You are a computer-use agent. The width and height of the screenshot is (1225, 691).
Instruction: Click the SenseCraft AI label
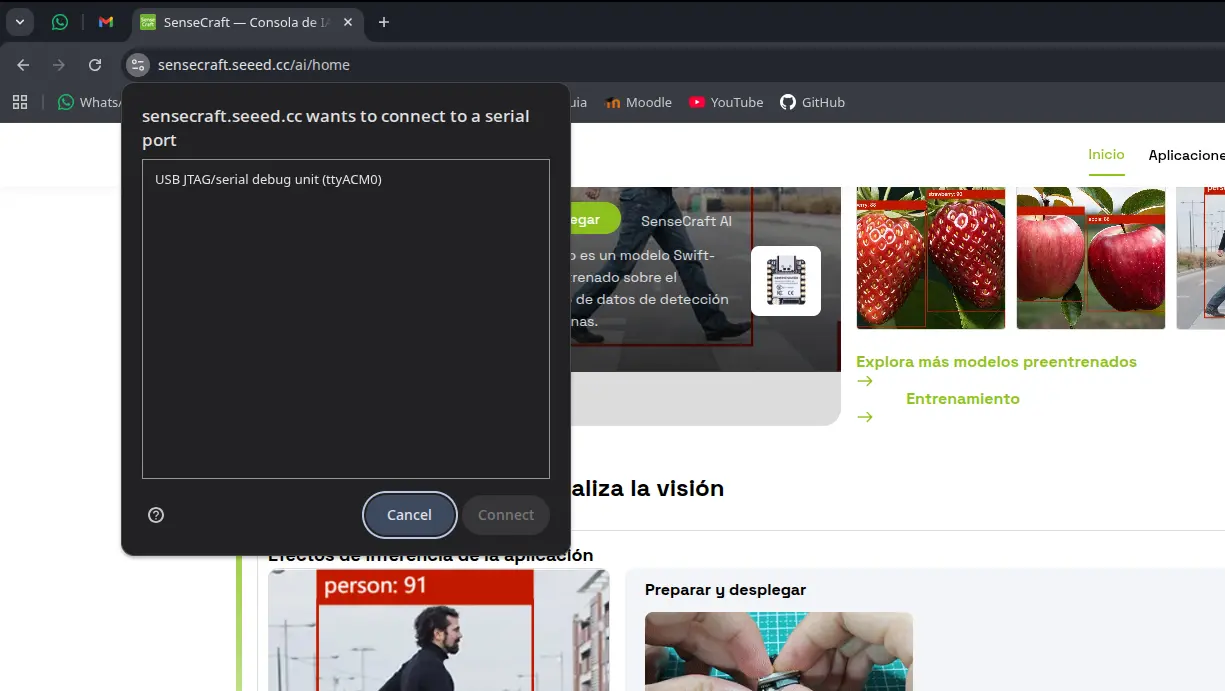click(x=686, y=220)
